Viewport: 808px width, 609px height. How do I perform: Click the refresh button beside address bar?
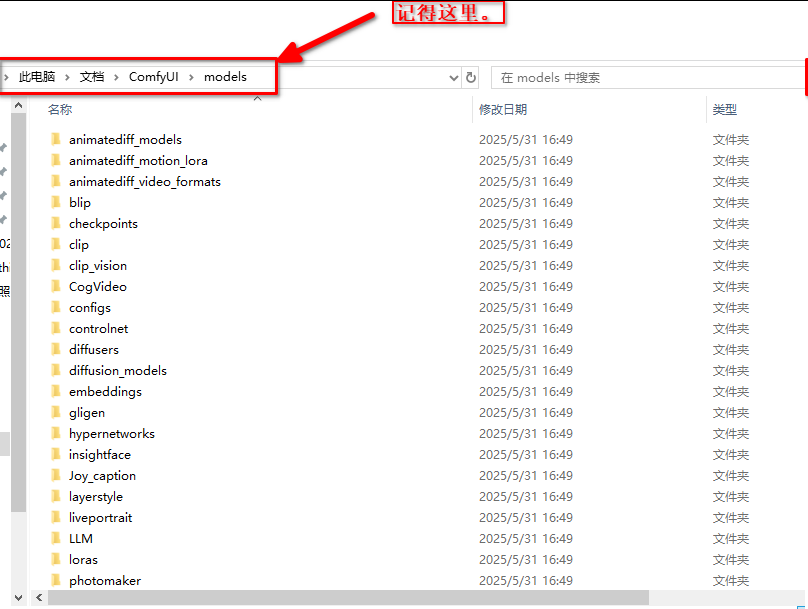point(471,77)
